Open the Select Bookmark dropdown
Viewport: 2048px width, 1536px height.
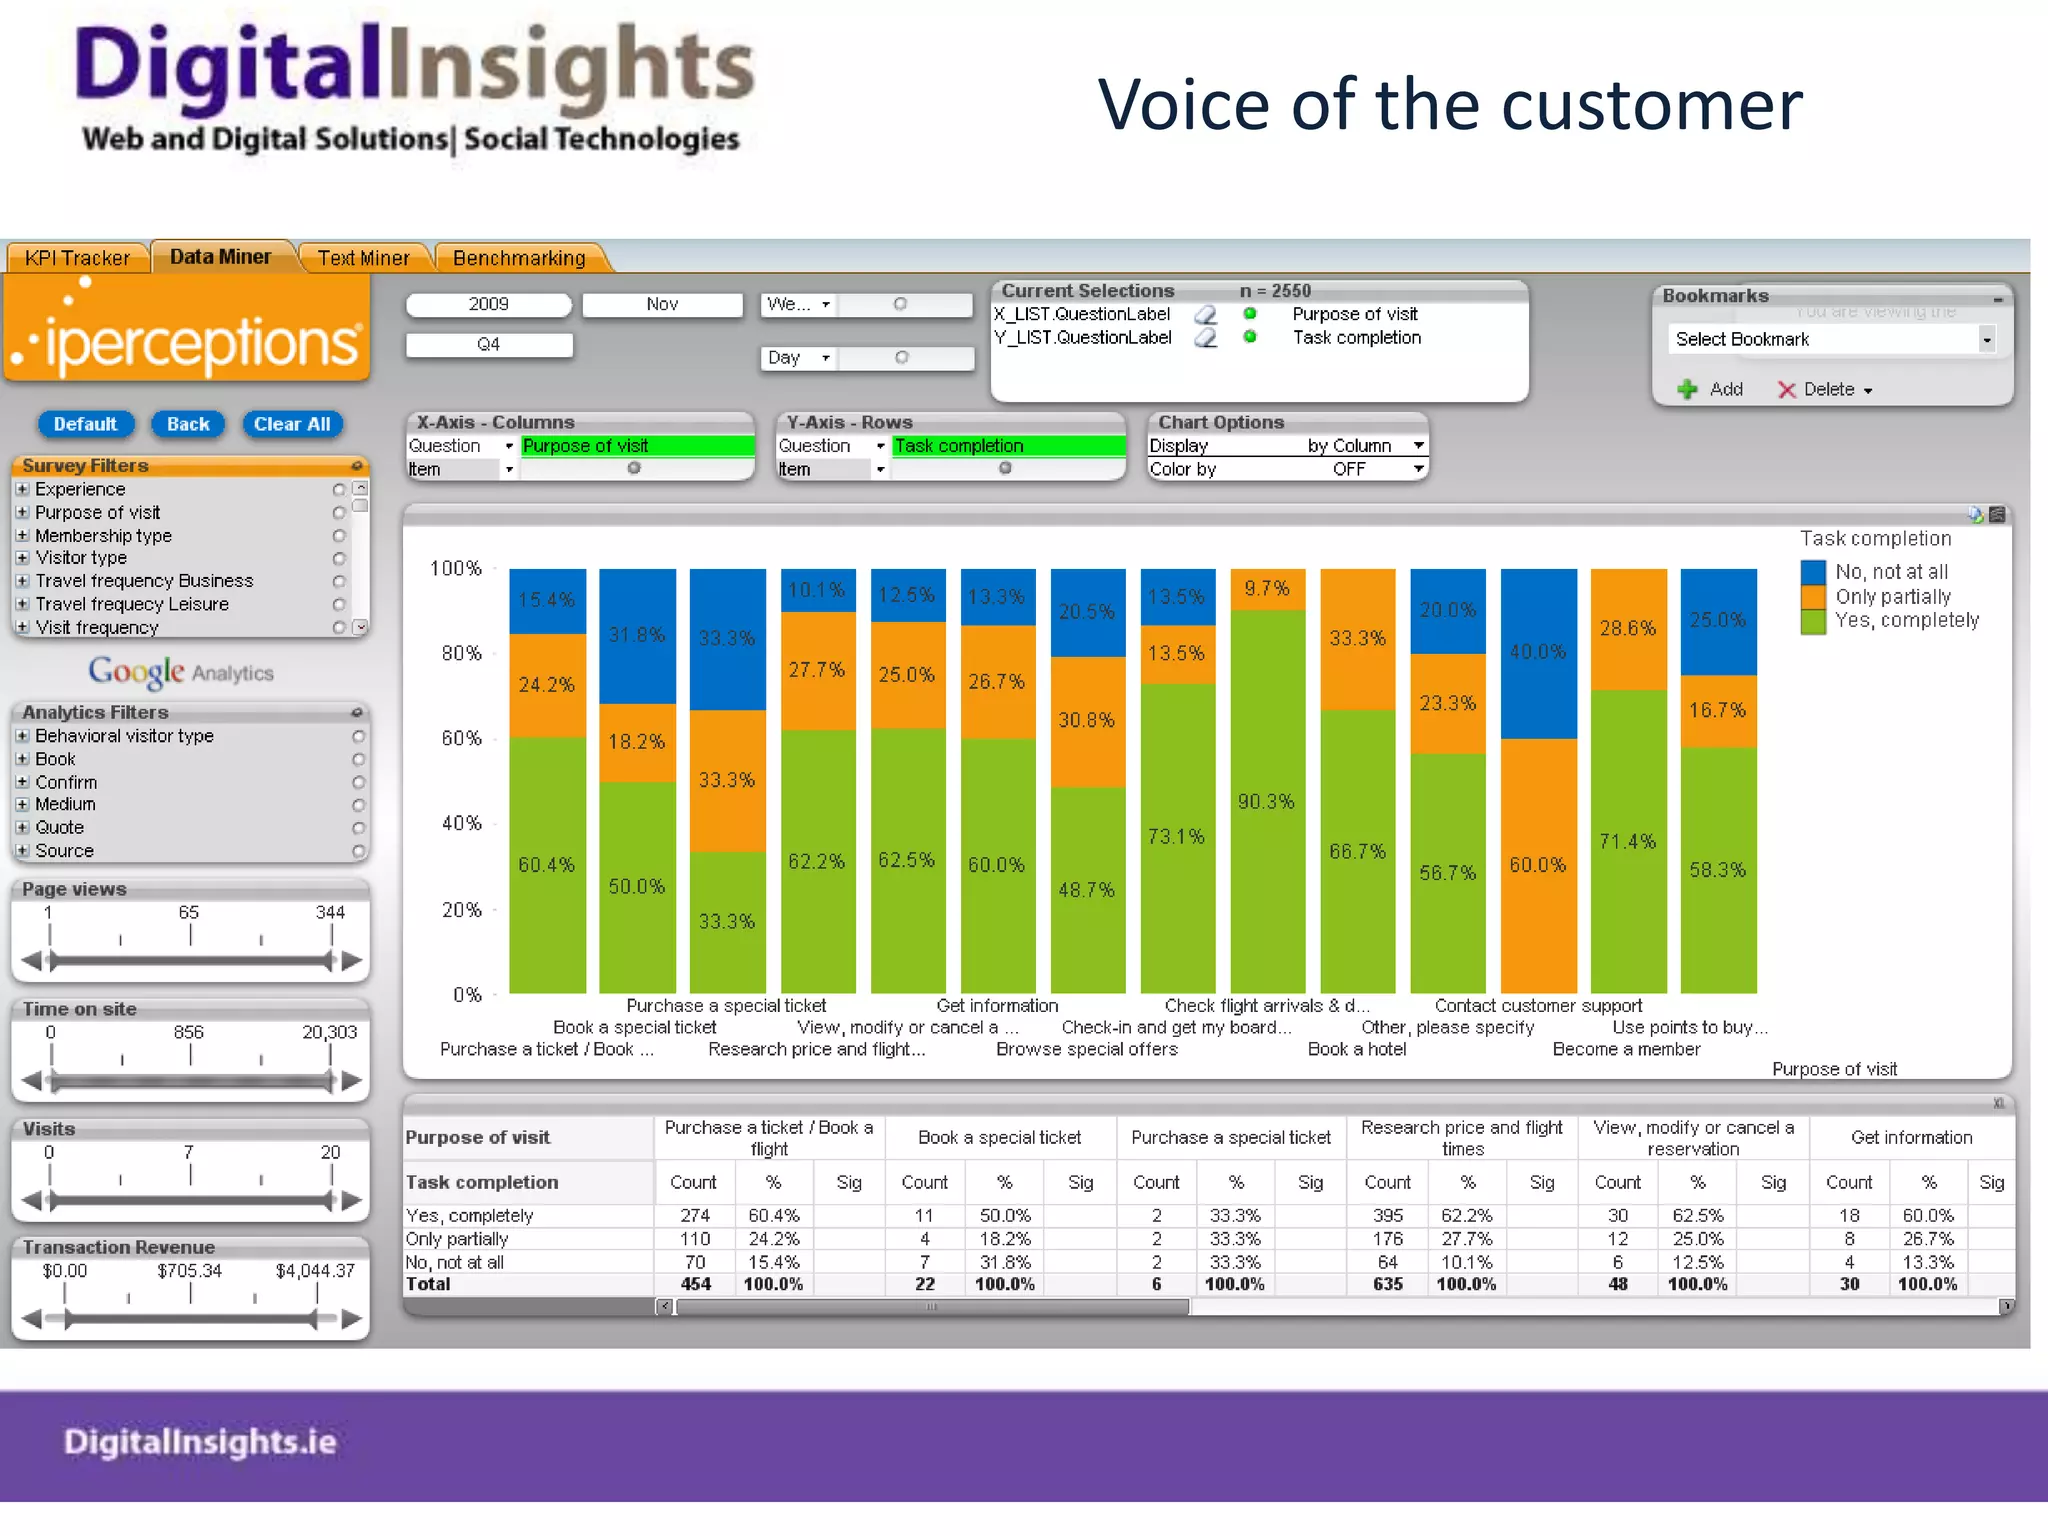point(1986,340)
